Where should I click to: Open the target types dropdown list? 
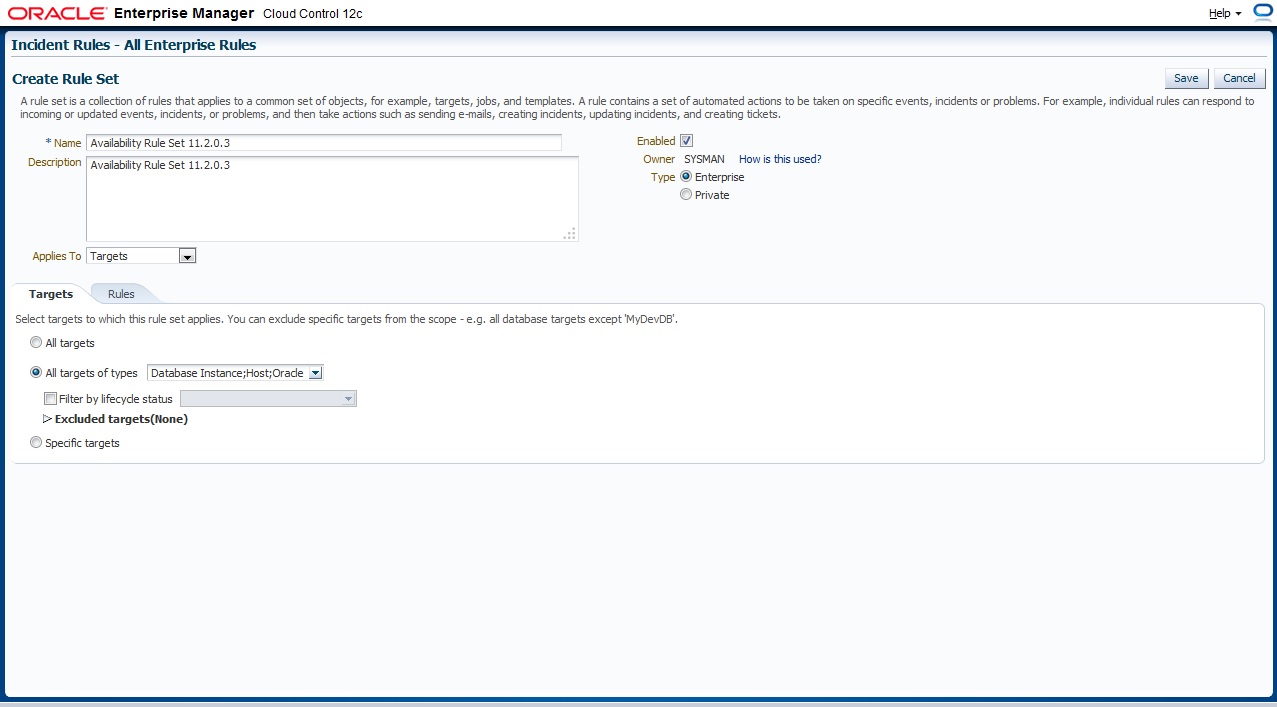315,373
